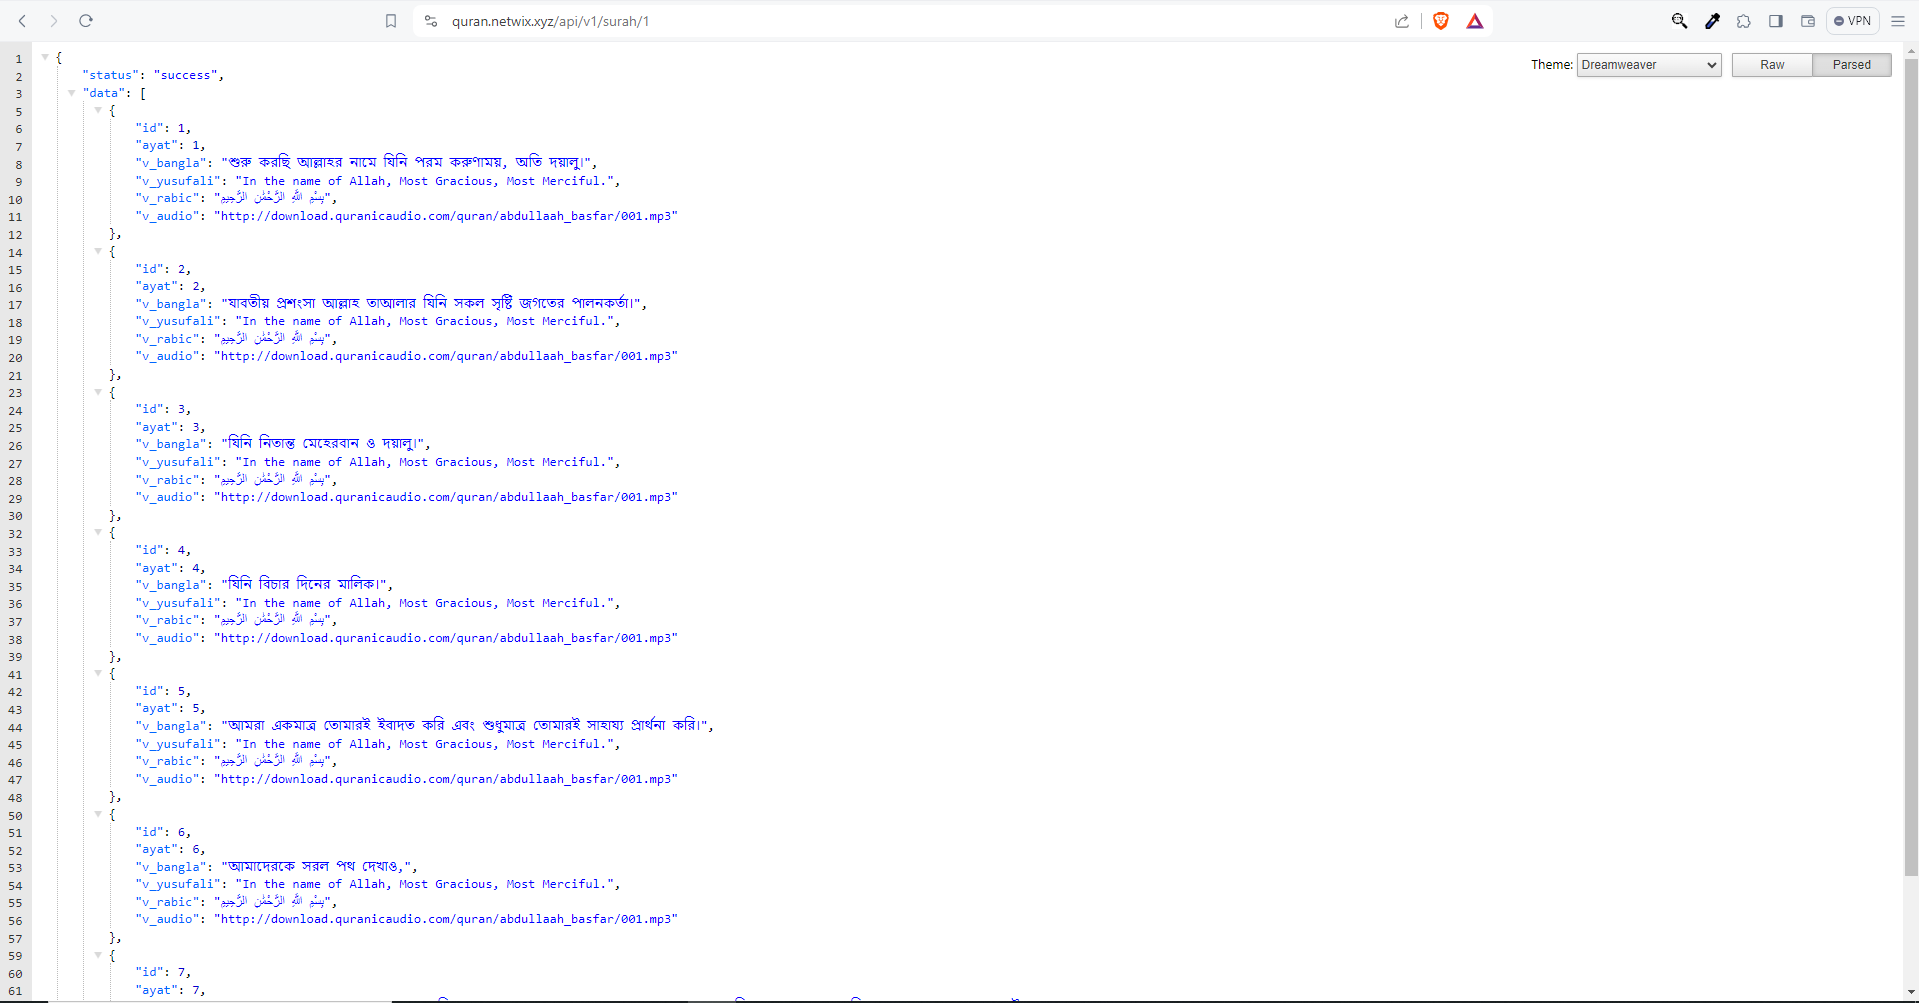The image size is (1919, 1003).
Task: Switch to Raw JSON view
Action: (x=1772, y=65)
